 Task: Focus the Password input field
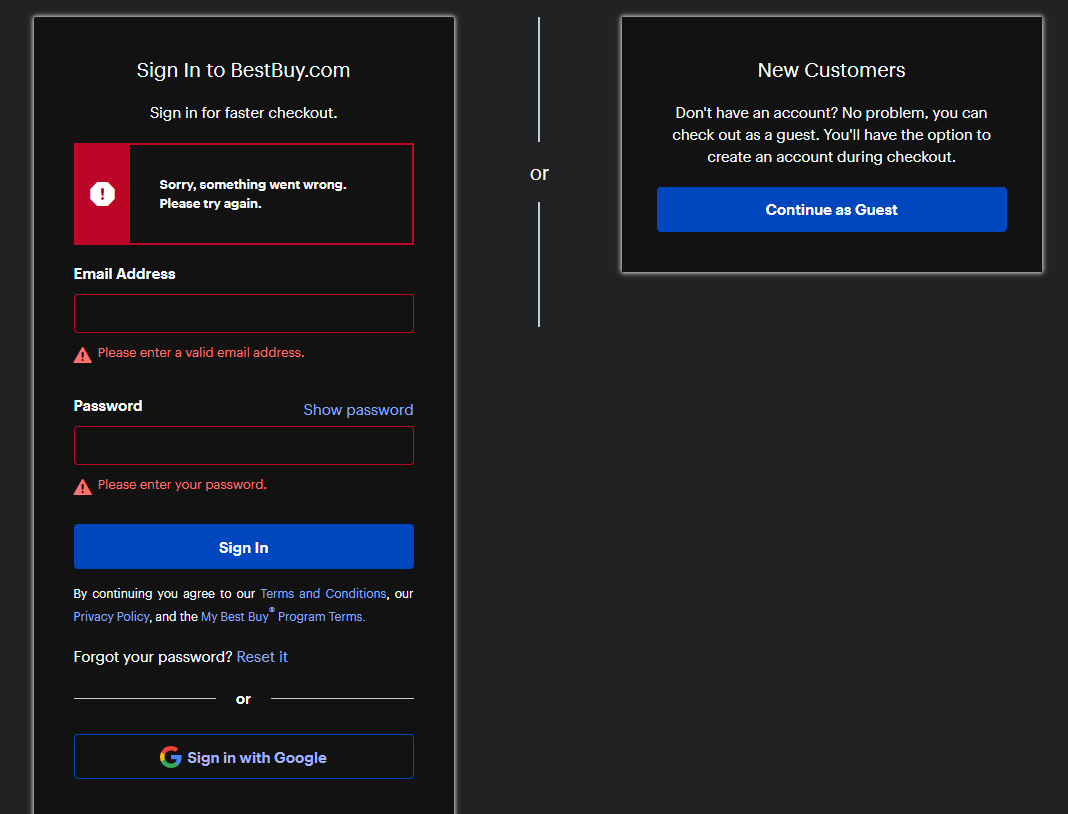tap(244, 445)
